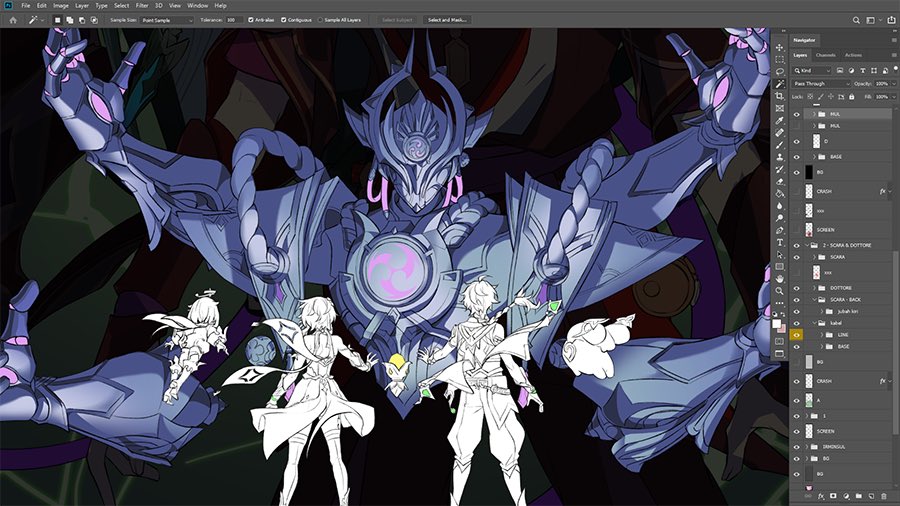Click the layer style fx button

click(x=821, y=496)
